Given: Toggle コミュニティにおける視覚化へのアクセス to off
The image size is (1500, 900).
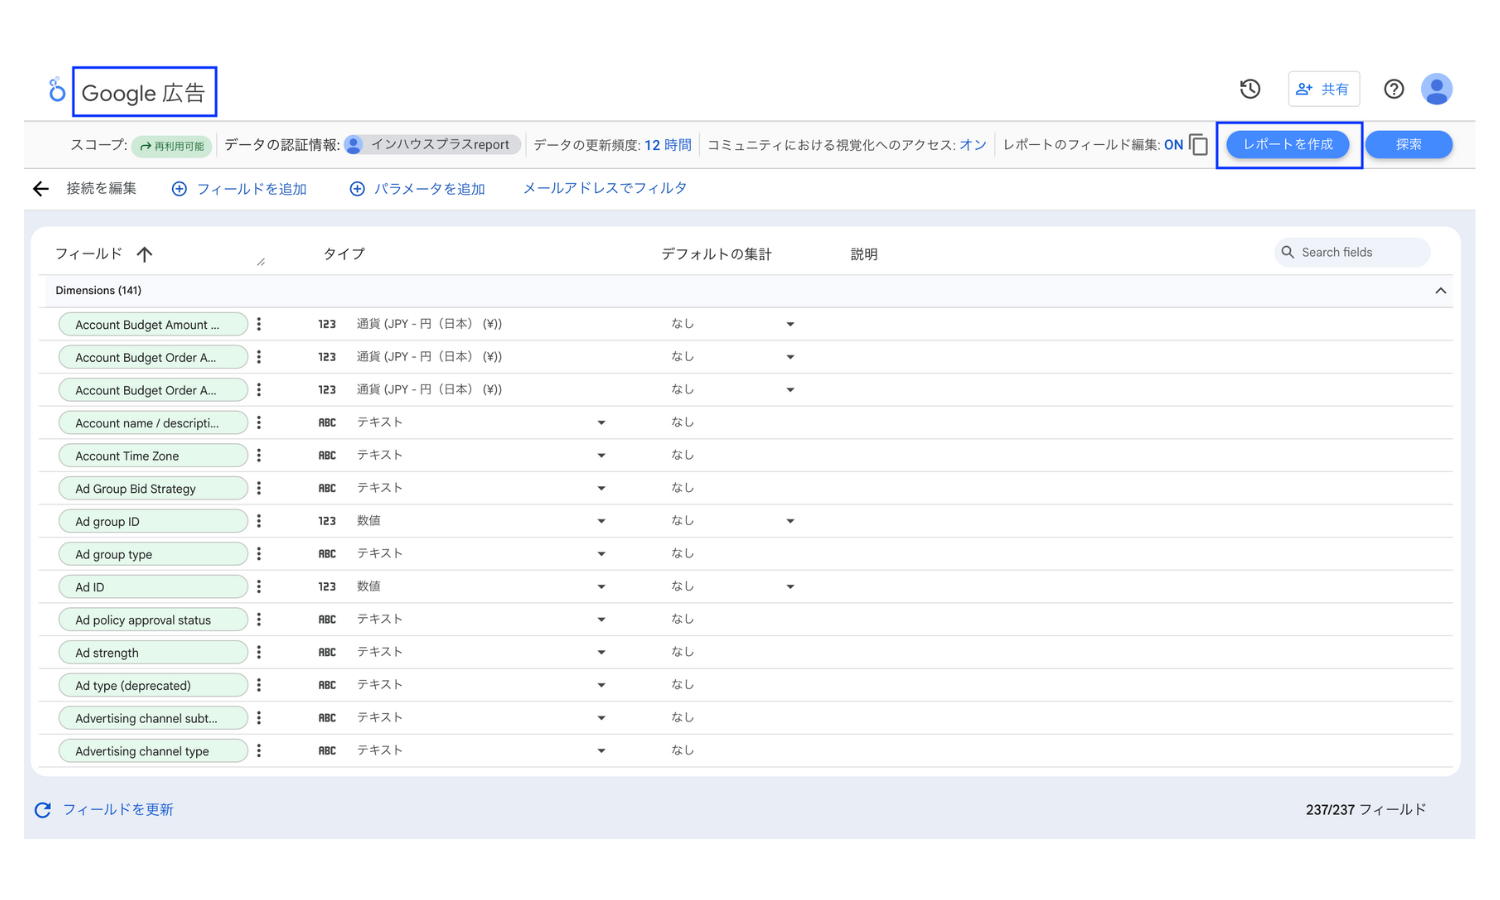Looking at the screenshot, I should [971, 144].
